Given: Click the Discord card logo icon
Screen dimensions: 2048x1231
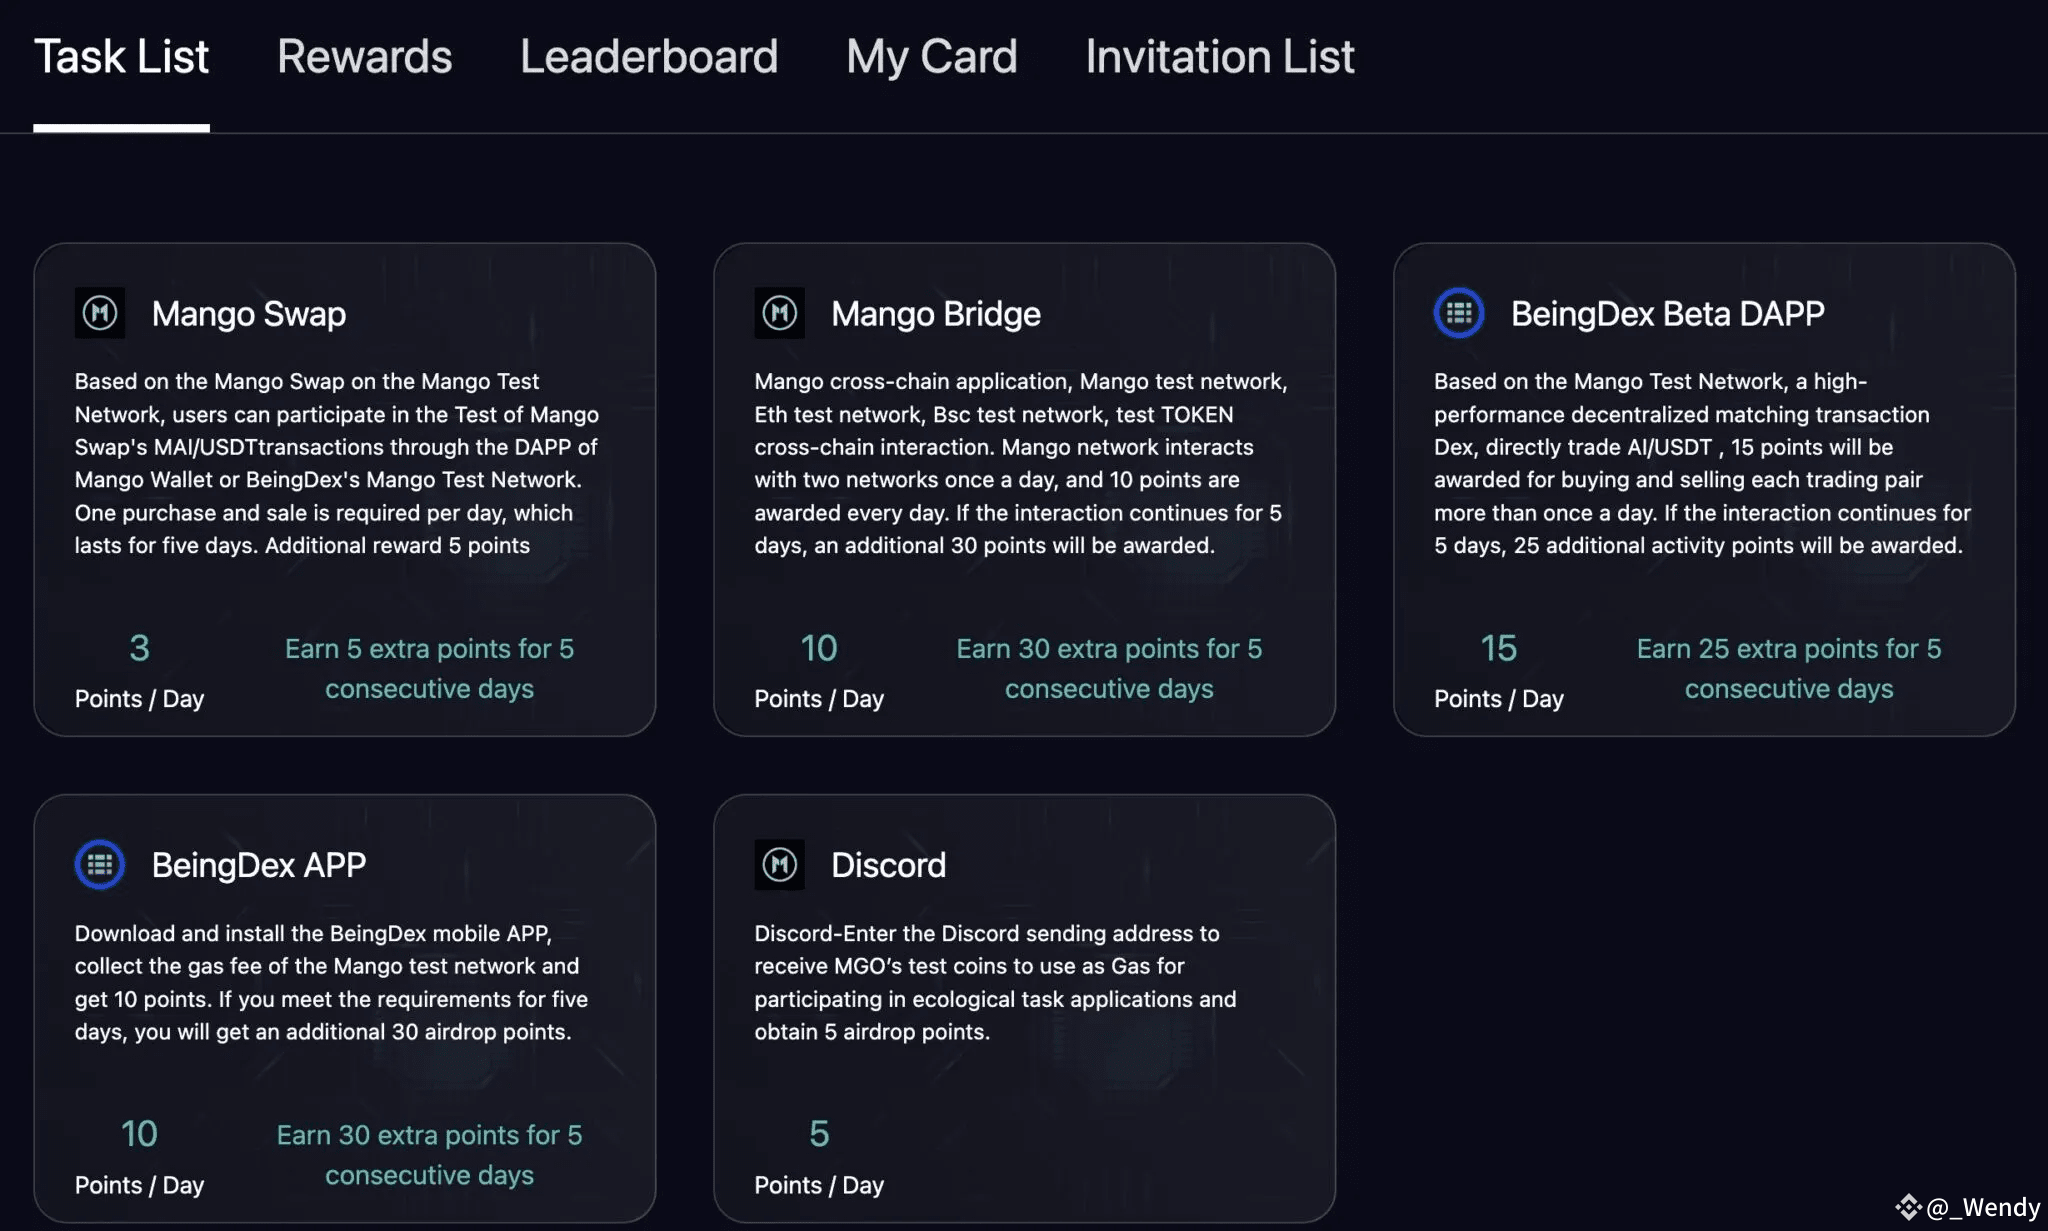Looking at the screenshot, I should 779,865.
